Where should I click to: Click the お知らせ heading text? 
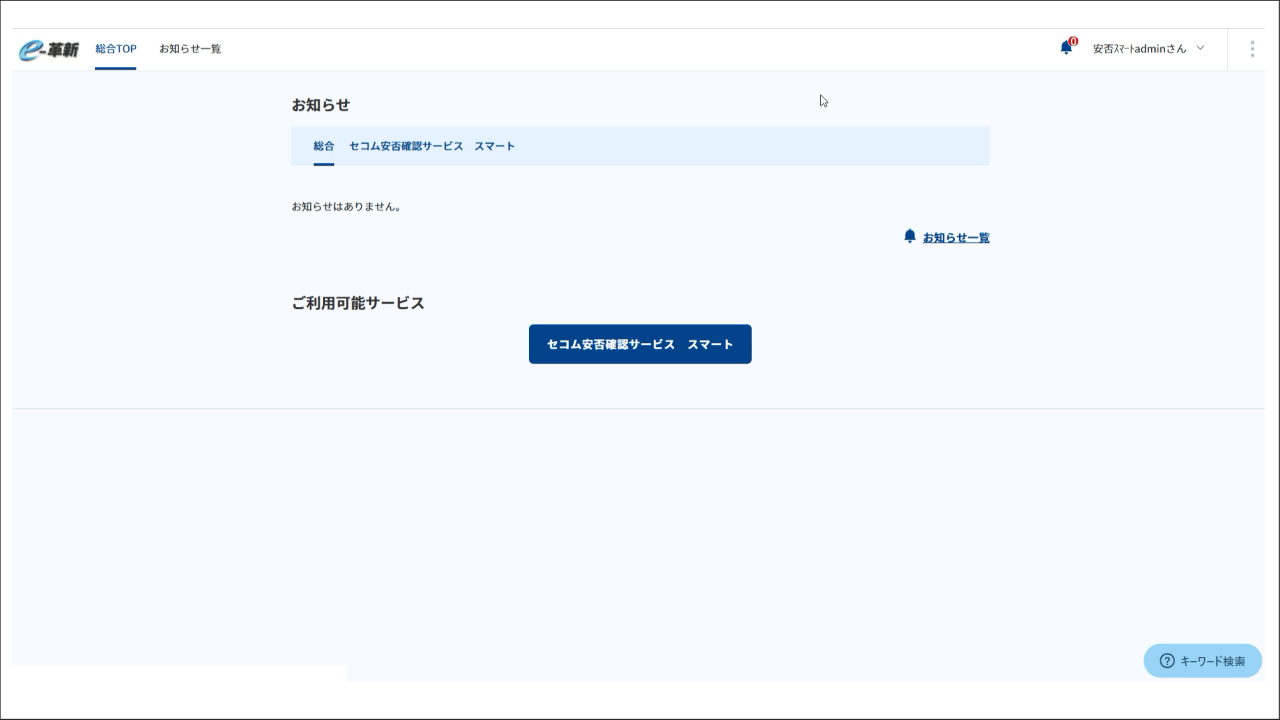point(321,105)
